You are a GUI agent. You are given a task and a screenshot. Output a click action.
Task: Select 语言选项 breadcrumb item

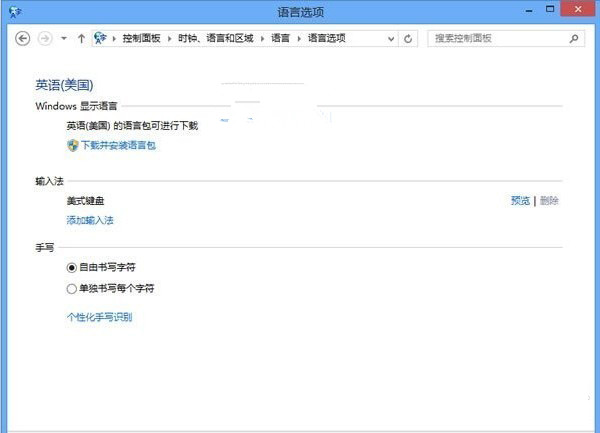[326, 38]
